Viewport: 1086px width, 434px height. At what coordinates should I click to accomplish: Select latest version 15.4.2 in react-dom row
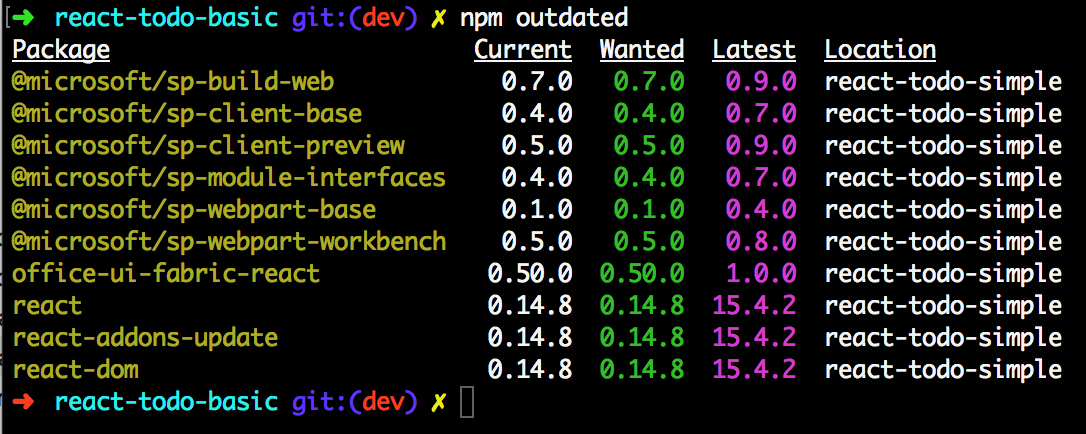tap(754, 370)
